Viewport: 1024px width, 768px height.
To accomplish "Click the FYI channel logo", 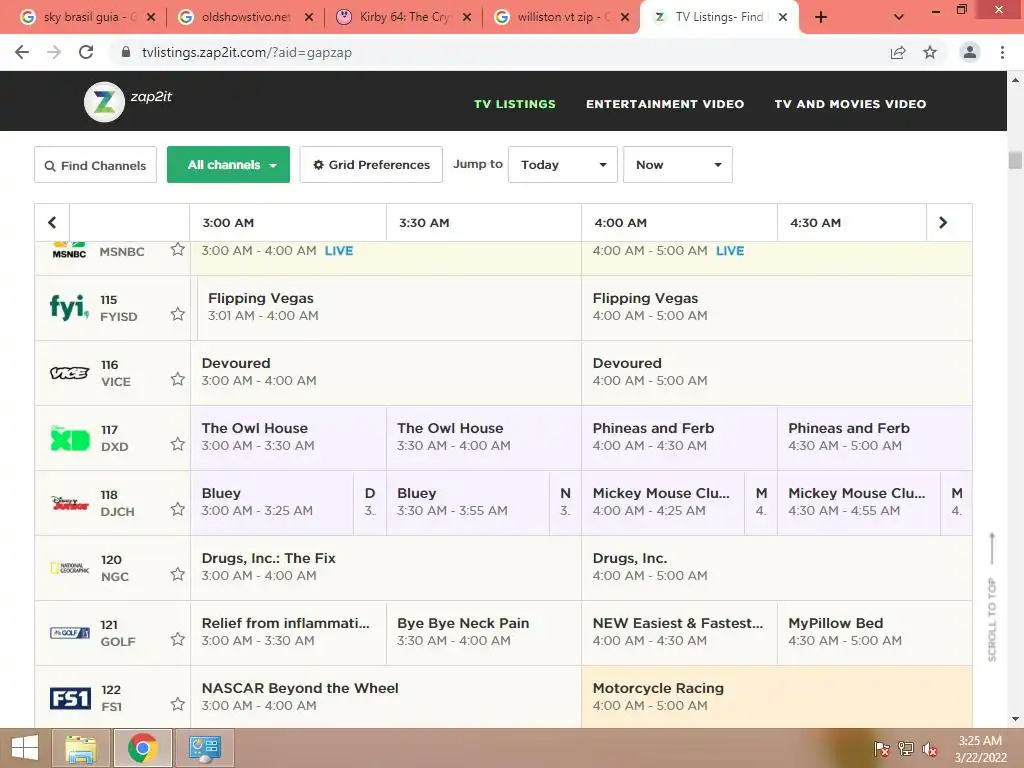I will pos(69,307).
